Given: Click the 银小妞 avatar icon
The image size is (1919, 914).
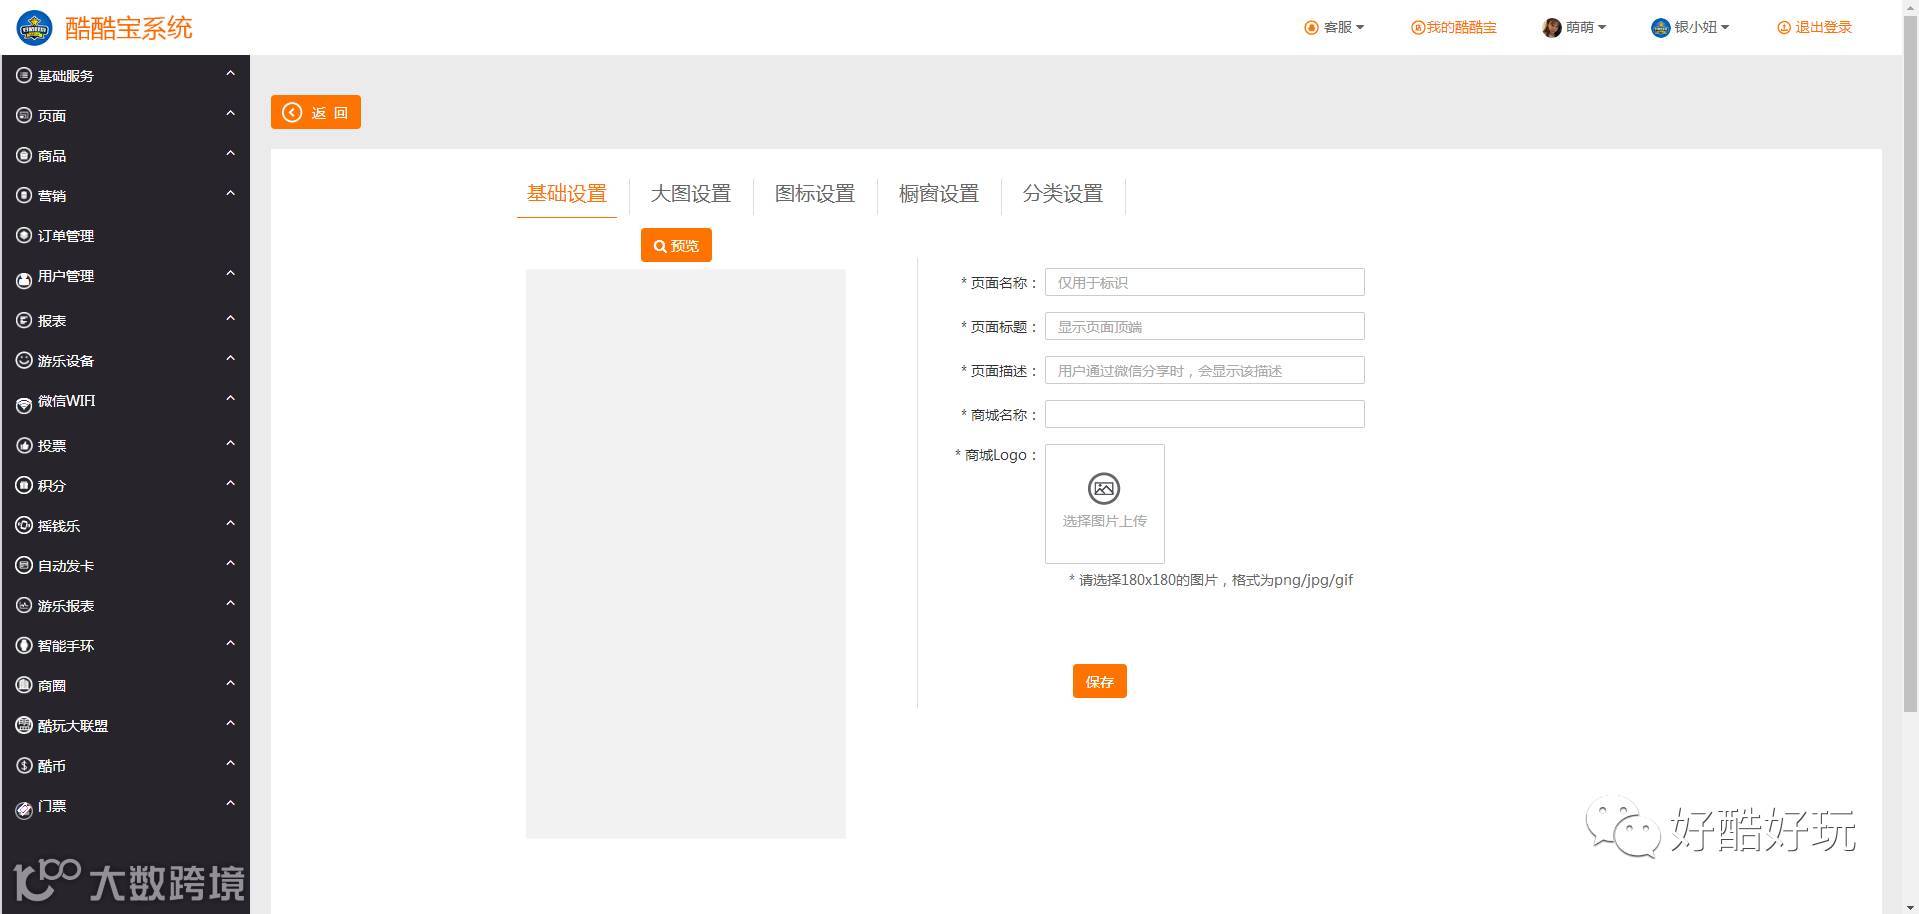Looking at the screenshot, I should click(1660, 28).
